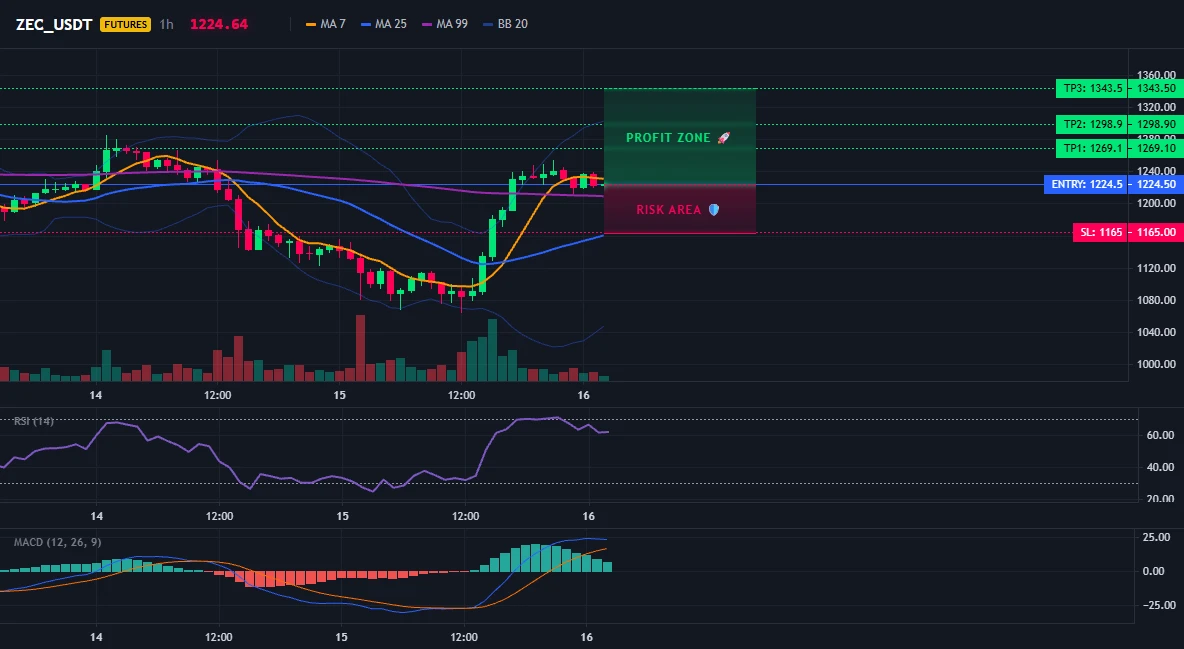
Task: Click the TP2: 1298.9 target label
Action: click(x=1091, y=124)
